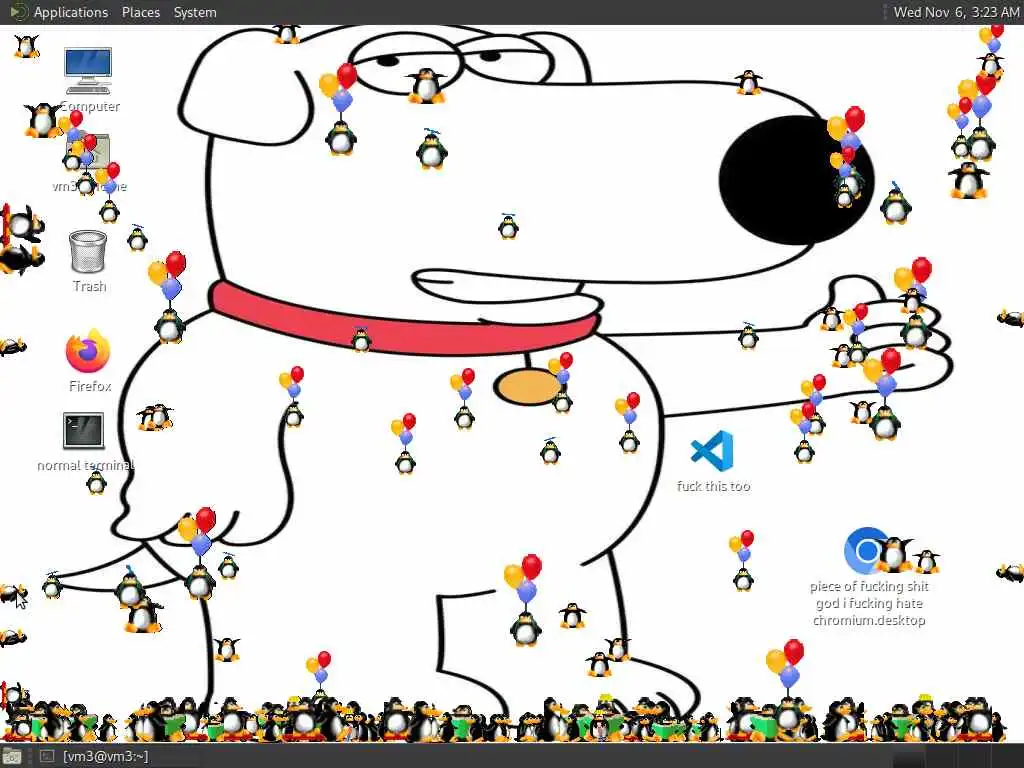Click the 'Firefox' icon label
Image resolution: width=1024 pixels, height=768 pixels.
(90, 386)
